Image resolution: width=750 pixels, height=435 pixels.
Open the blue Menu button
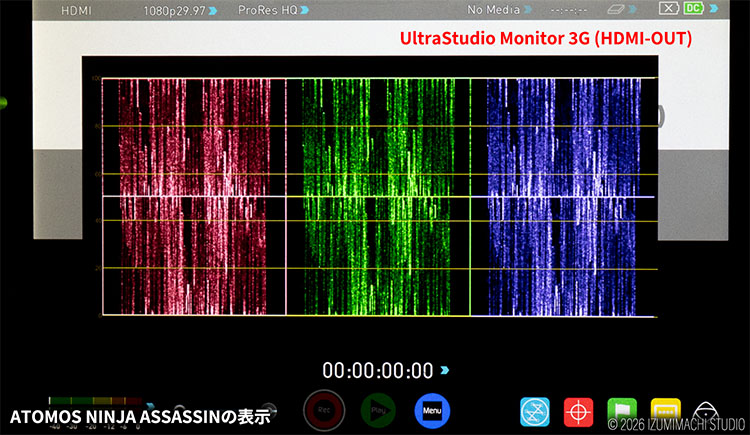pos(432,411)
